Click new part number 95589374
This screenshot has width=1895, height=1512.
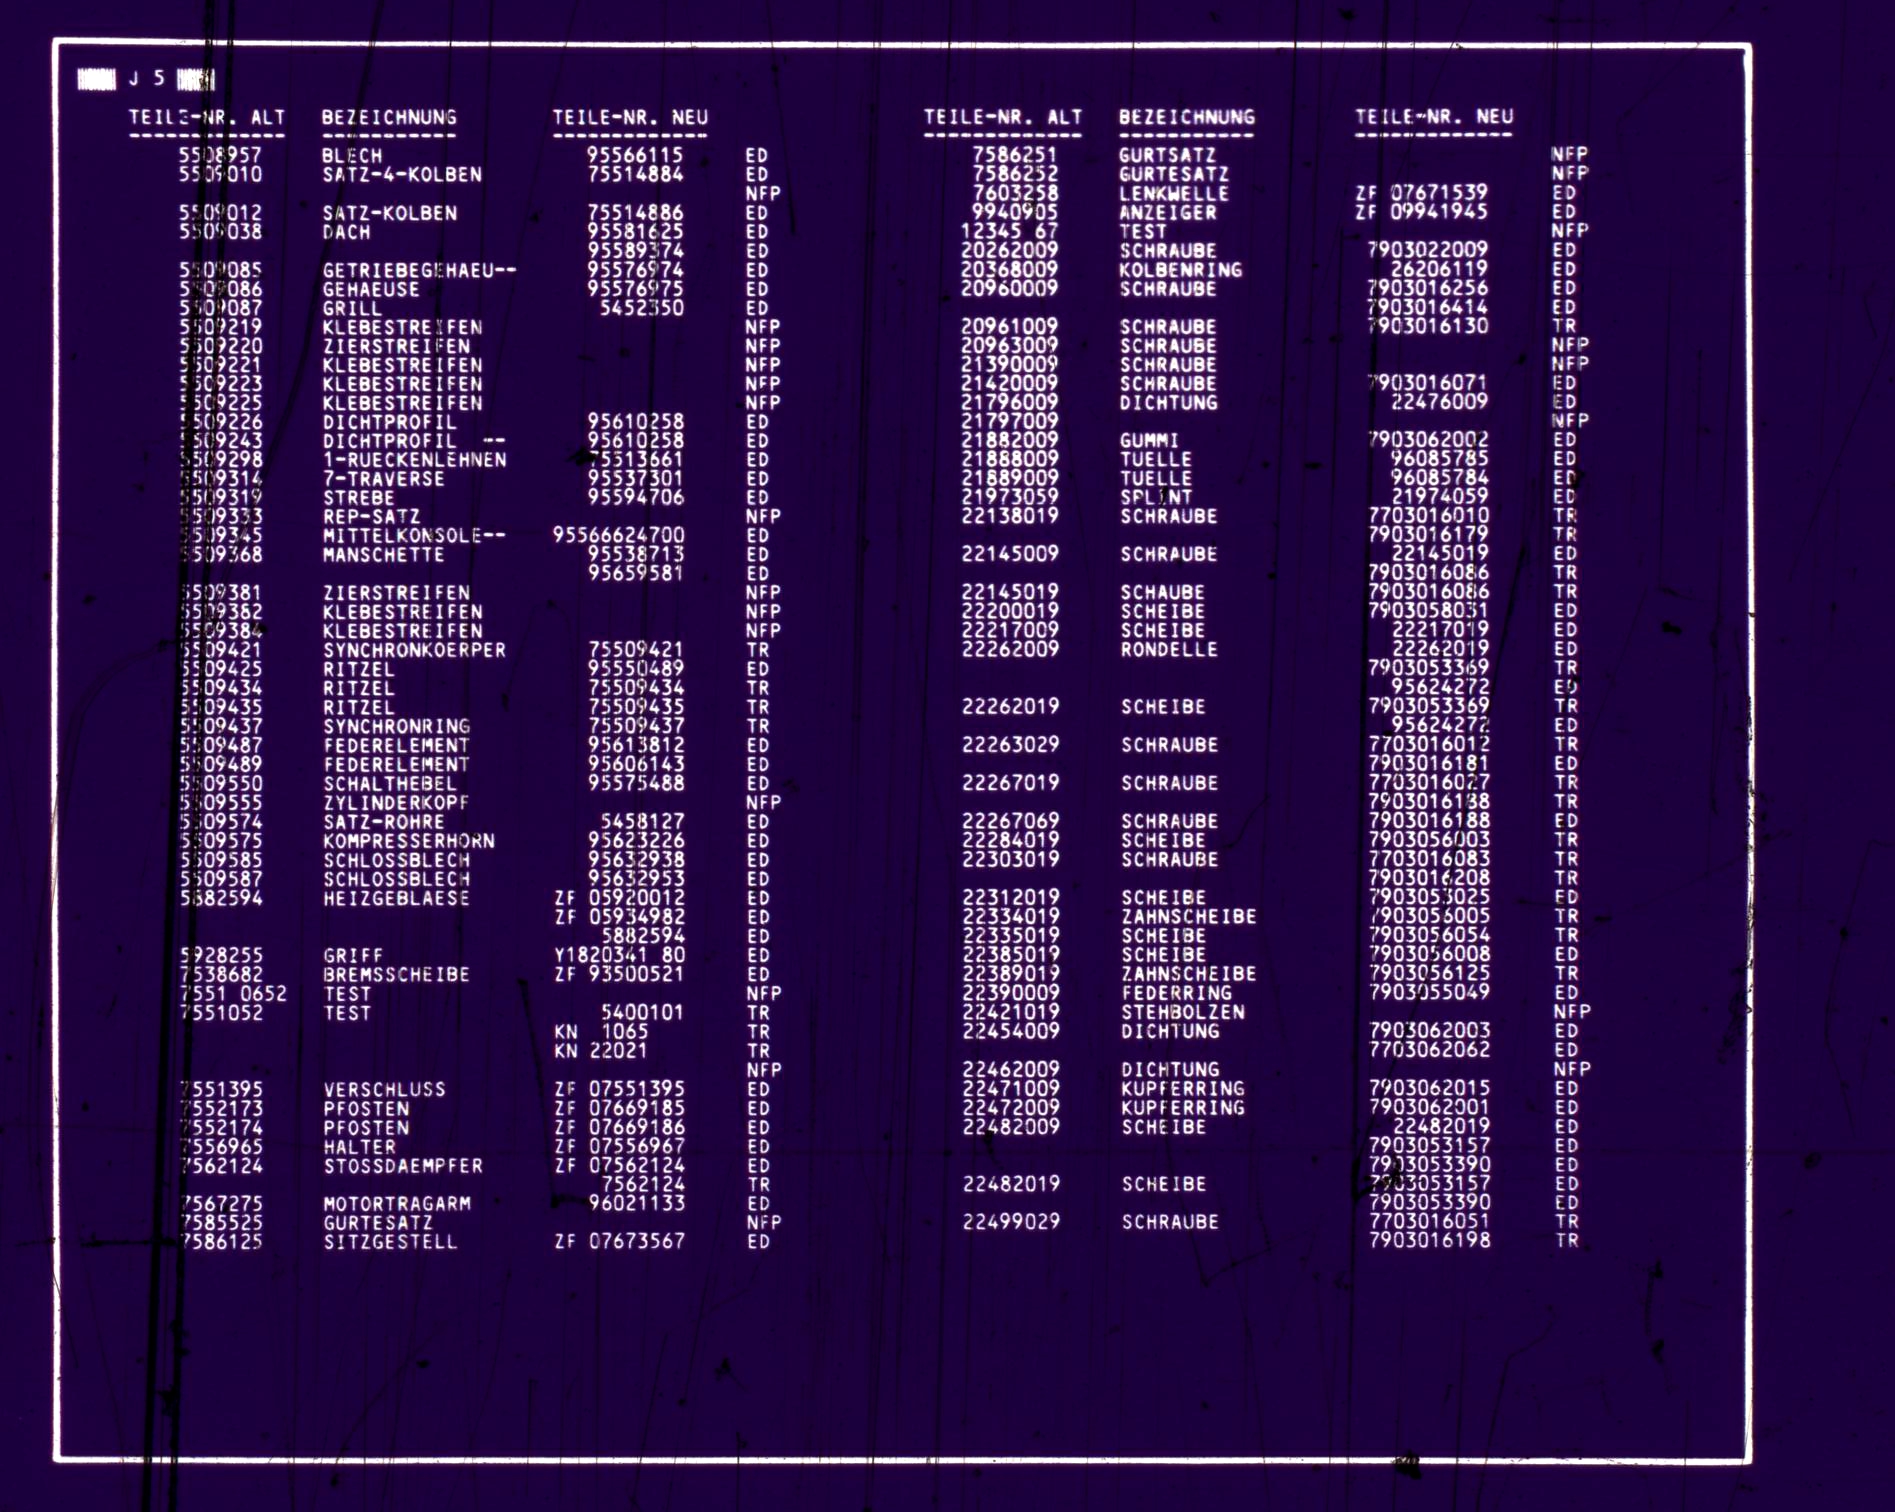tap(635, 251)
